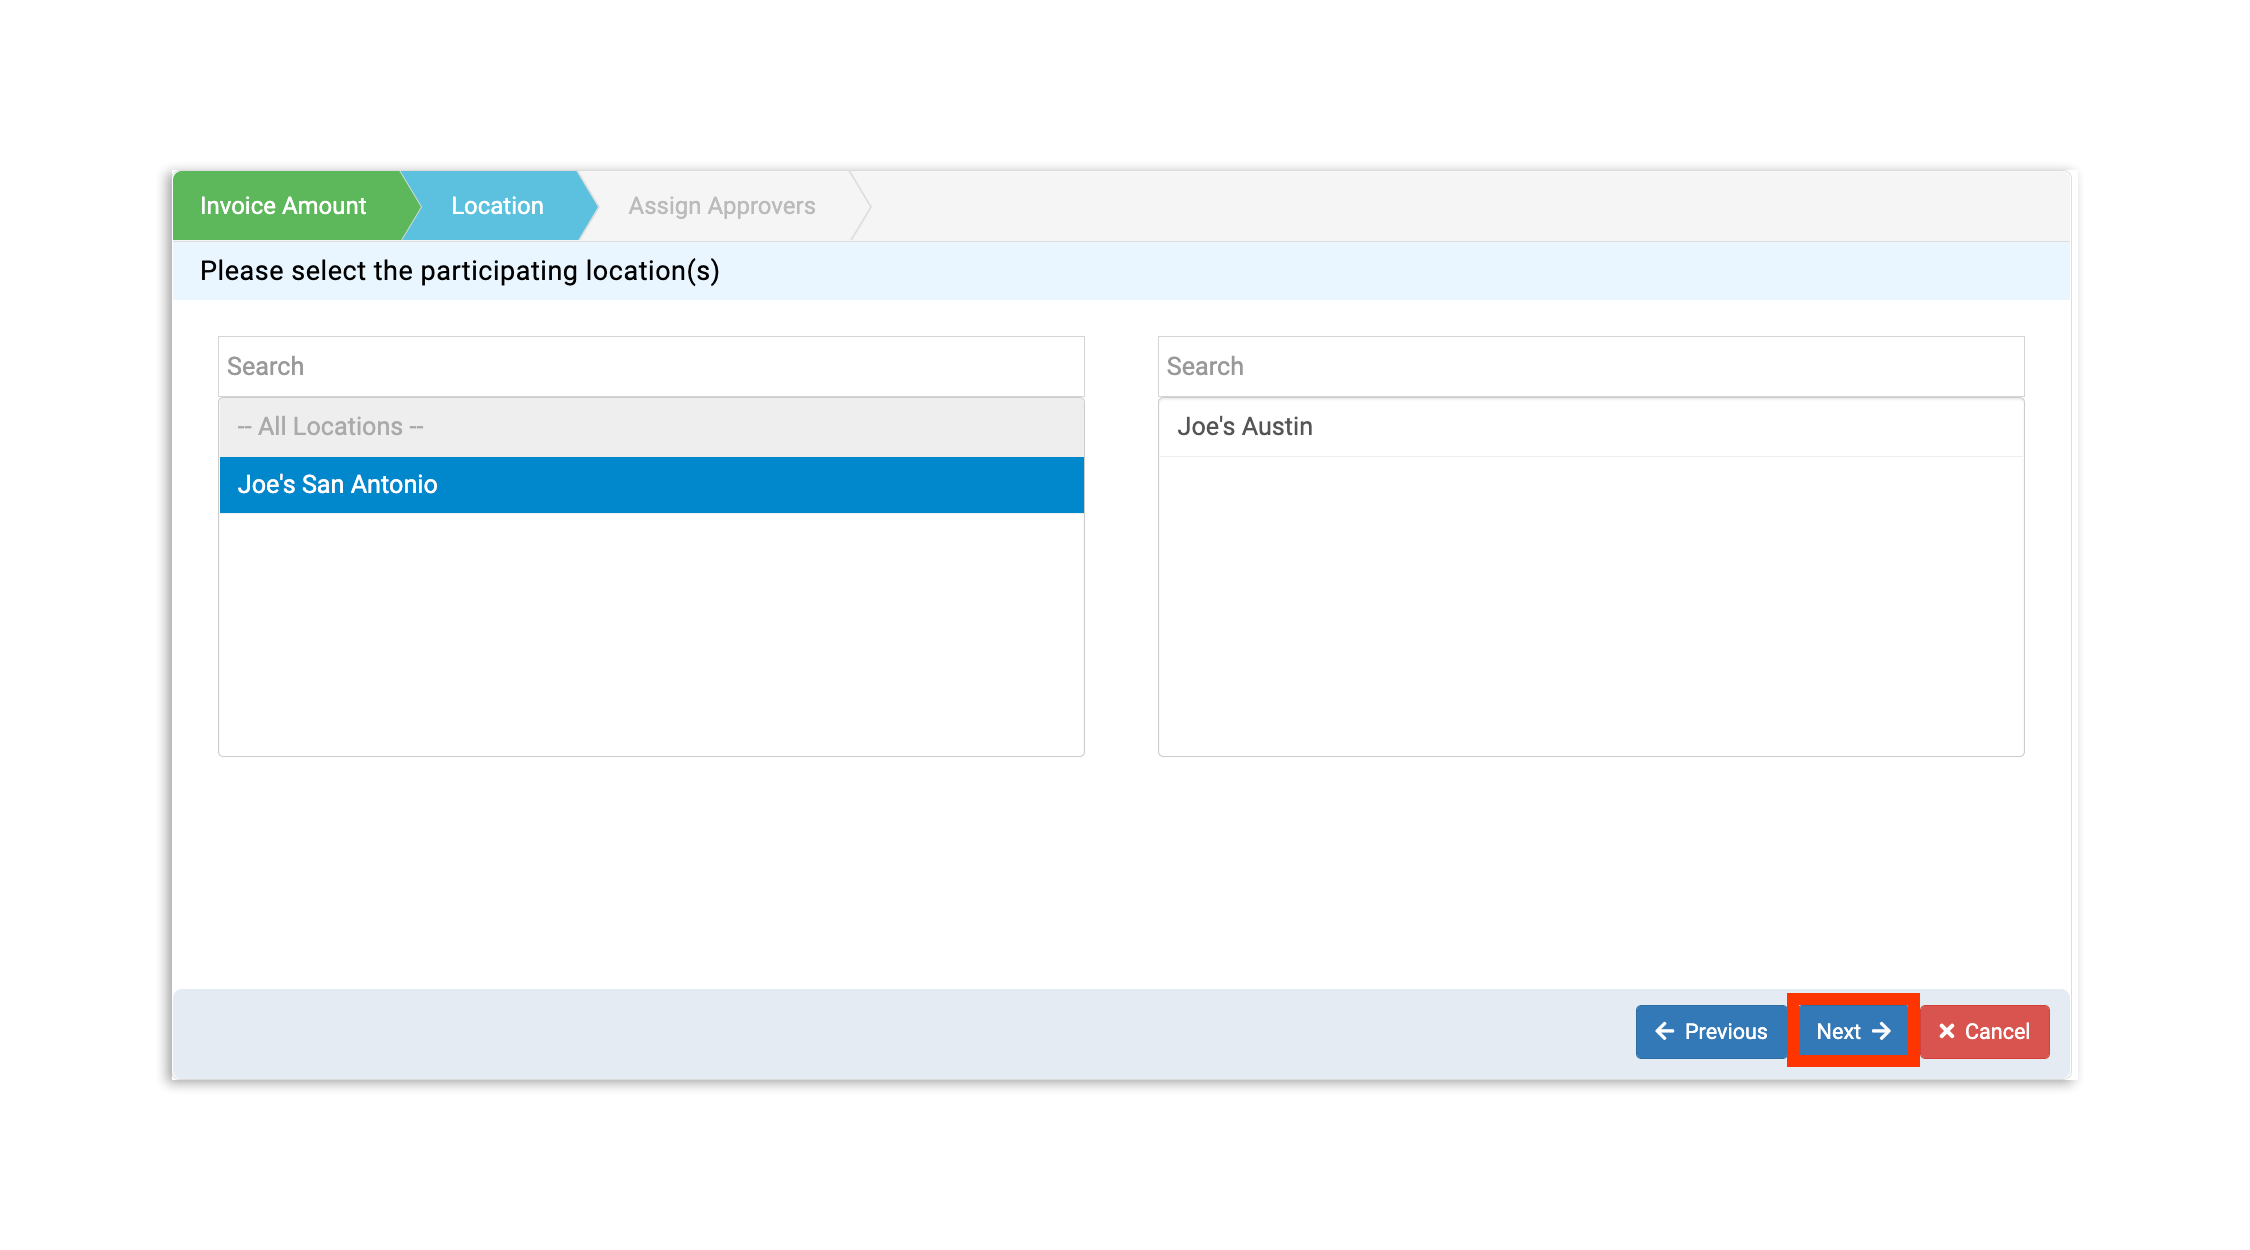The width and height of the screenshot is (2250, 1250).
Task: Click the participating locations instruction banner
Action: click(1120, 271)
